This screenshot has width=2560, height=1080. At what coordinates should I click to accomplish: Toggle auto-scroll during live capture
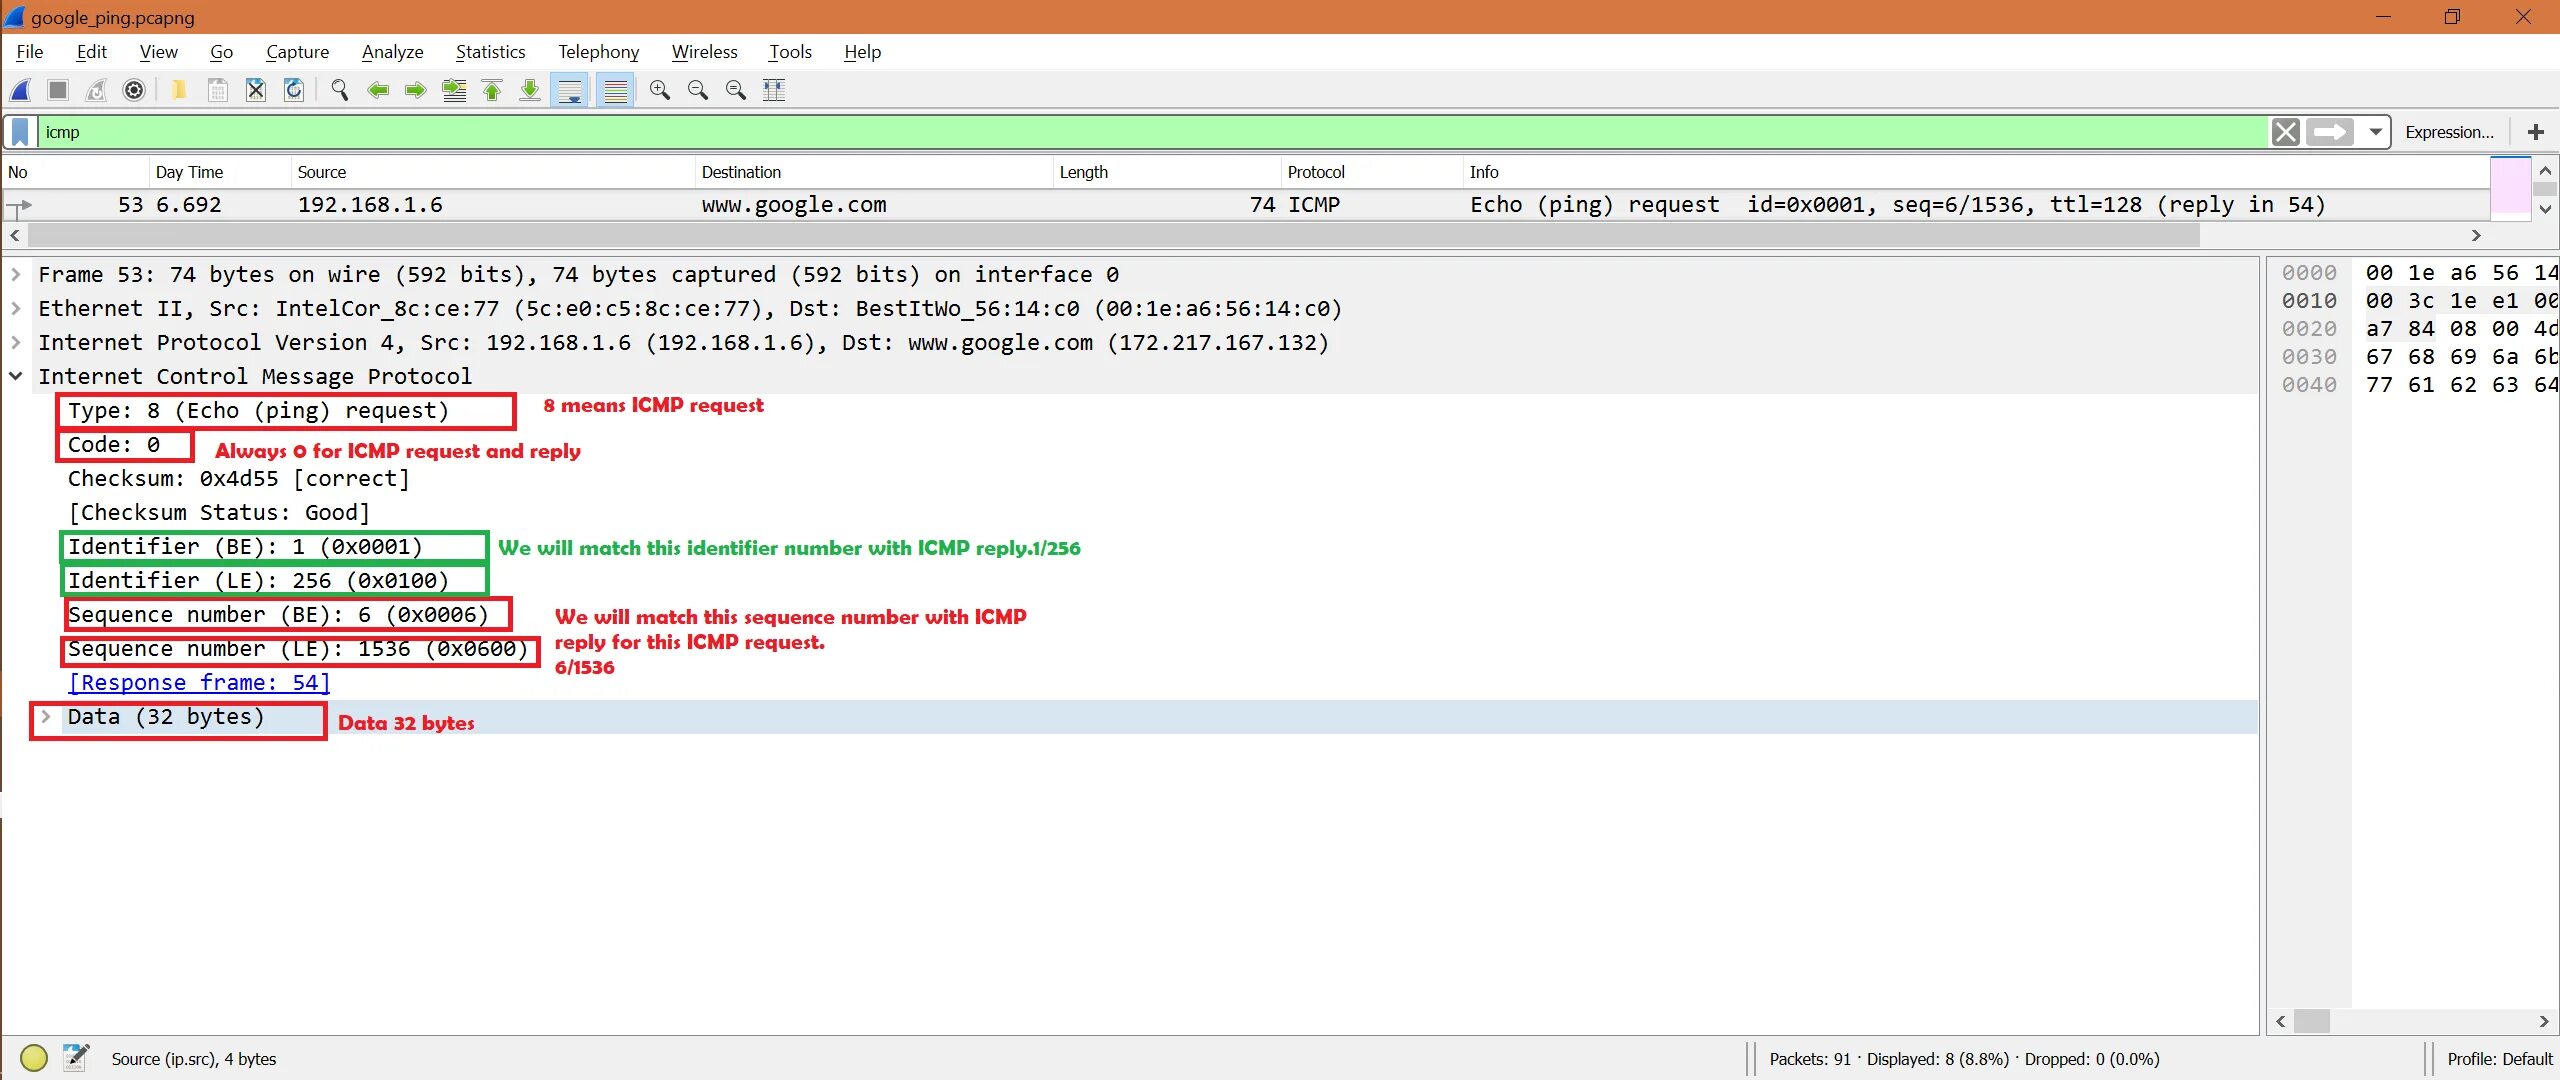tap(570, 91)
